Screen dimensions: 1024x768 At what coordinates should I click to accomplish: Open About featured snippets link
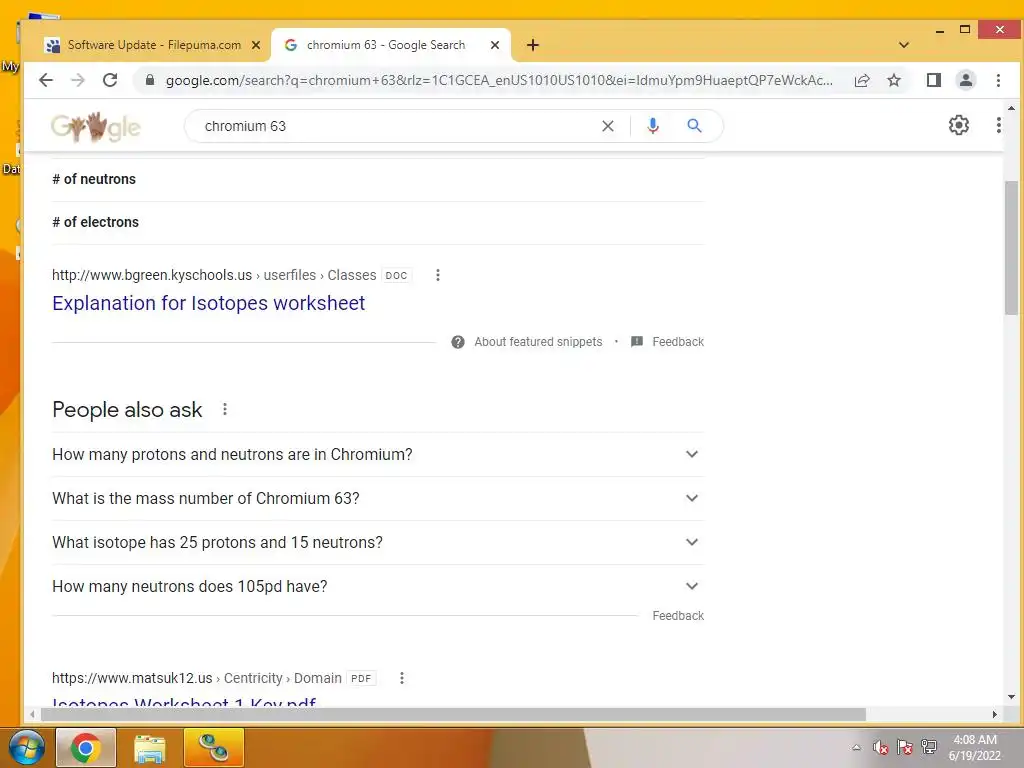pos(538,342)
